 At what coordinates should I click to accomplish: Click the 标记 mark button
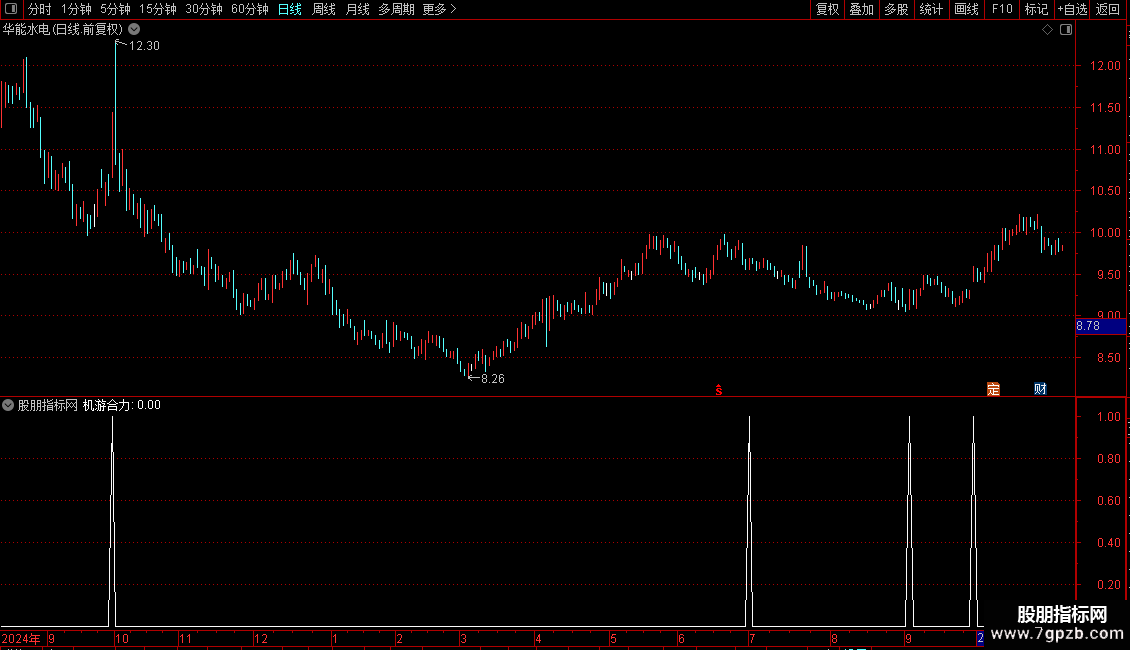[1036, 9]
